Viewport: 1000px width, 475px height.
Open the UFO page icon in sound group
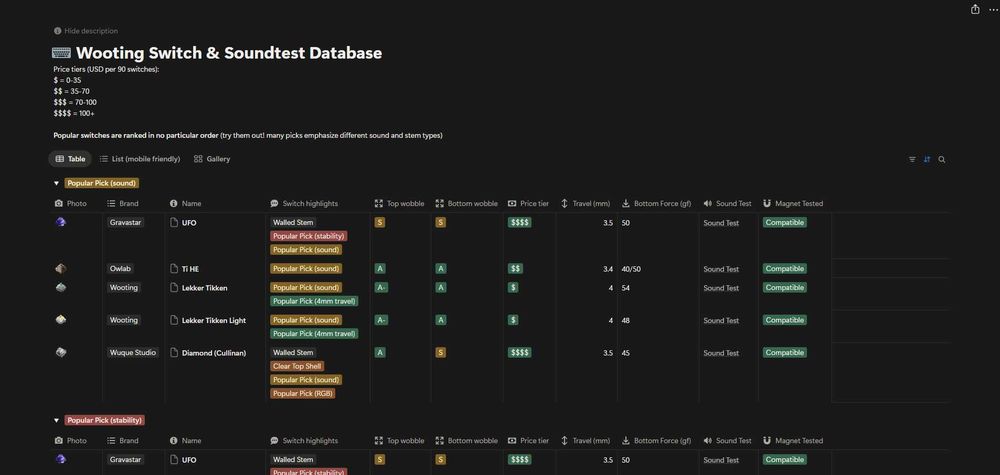pos(174,223)
